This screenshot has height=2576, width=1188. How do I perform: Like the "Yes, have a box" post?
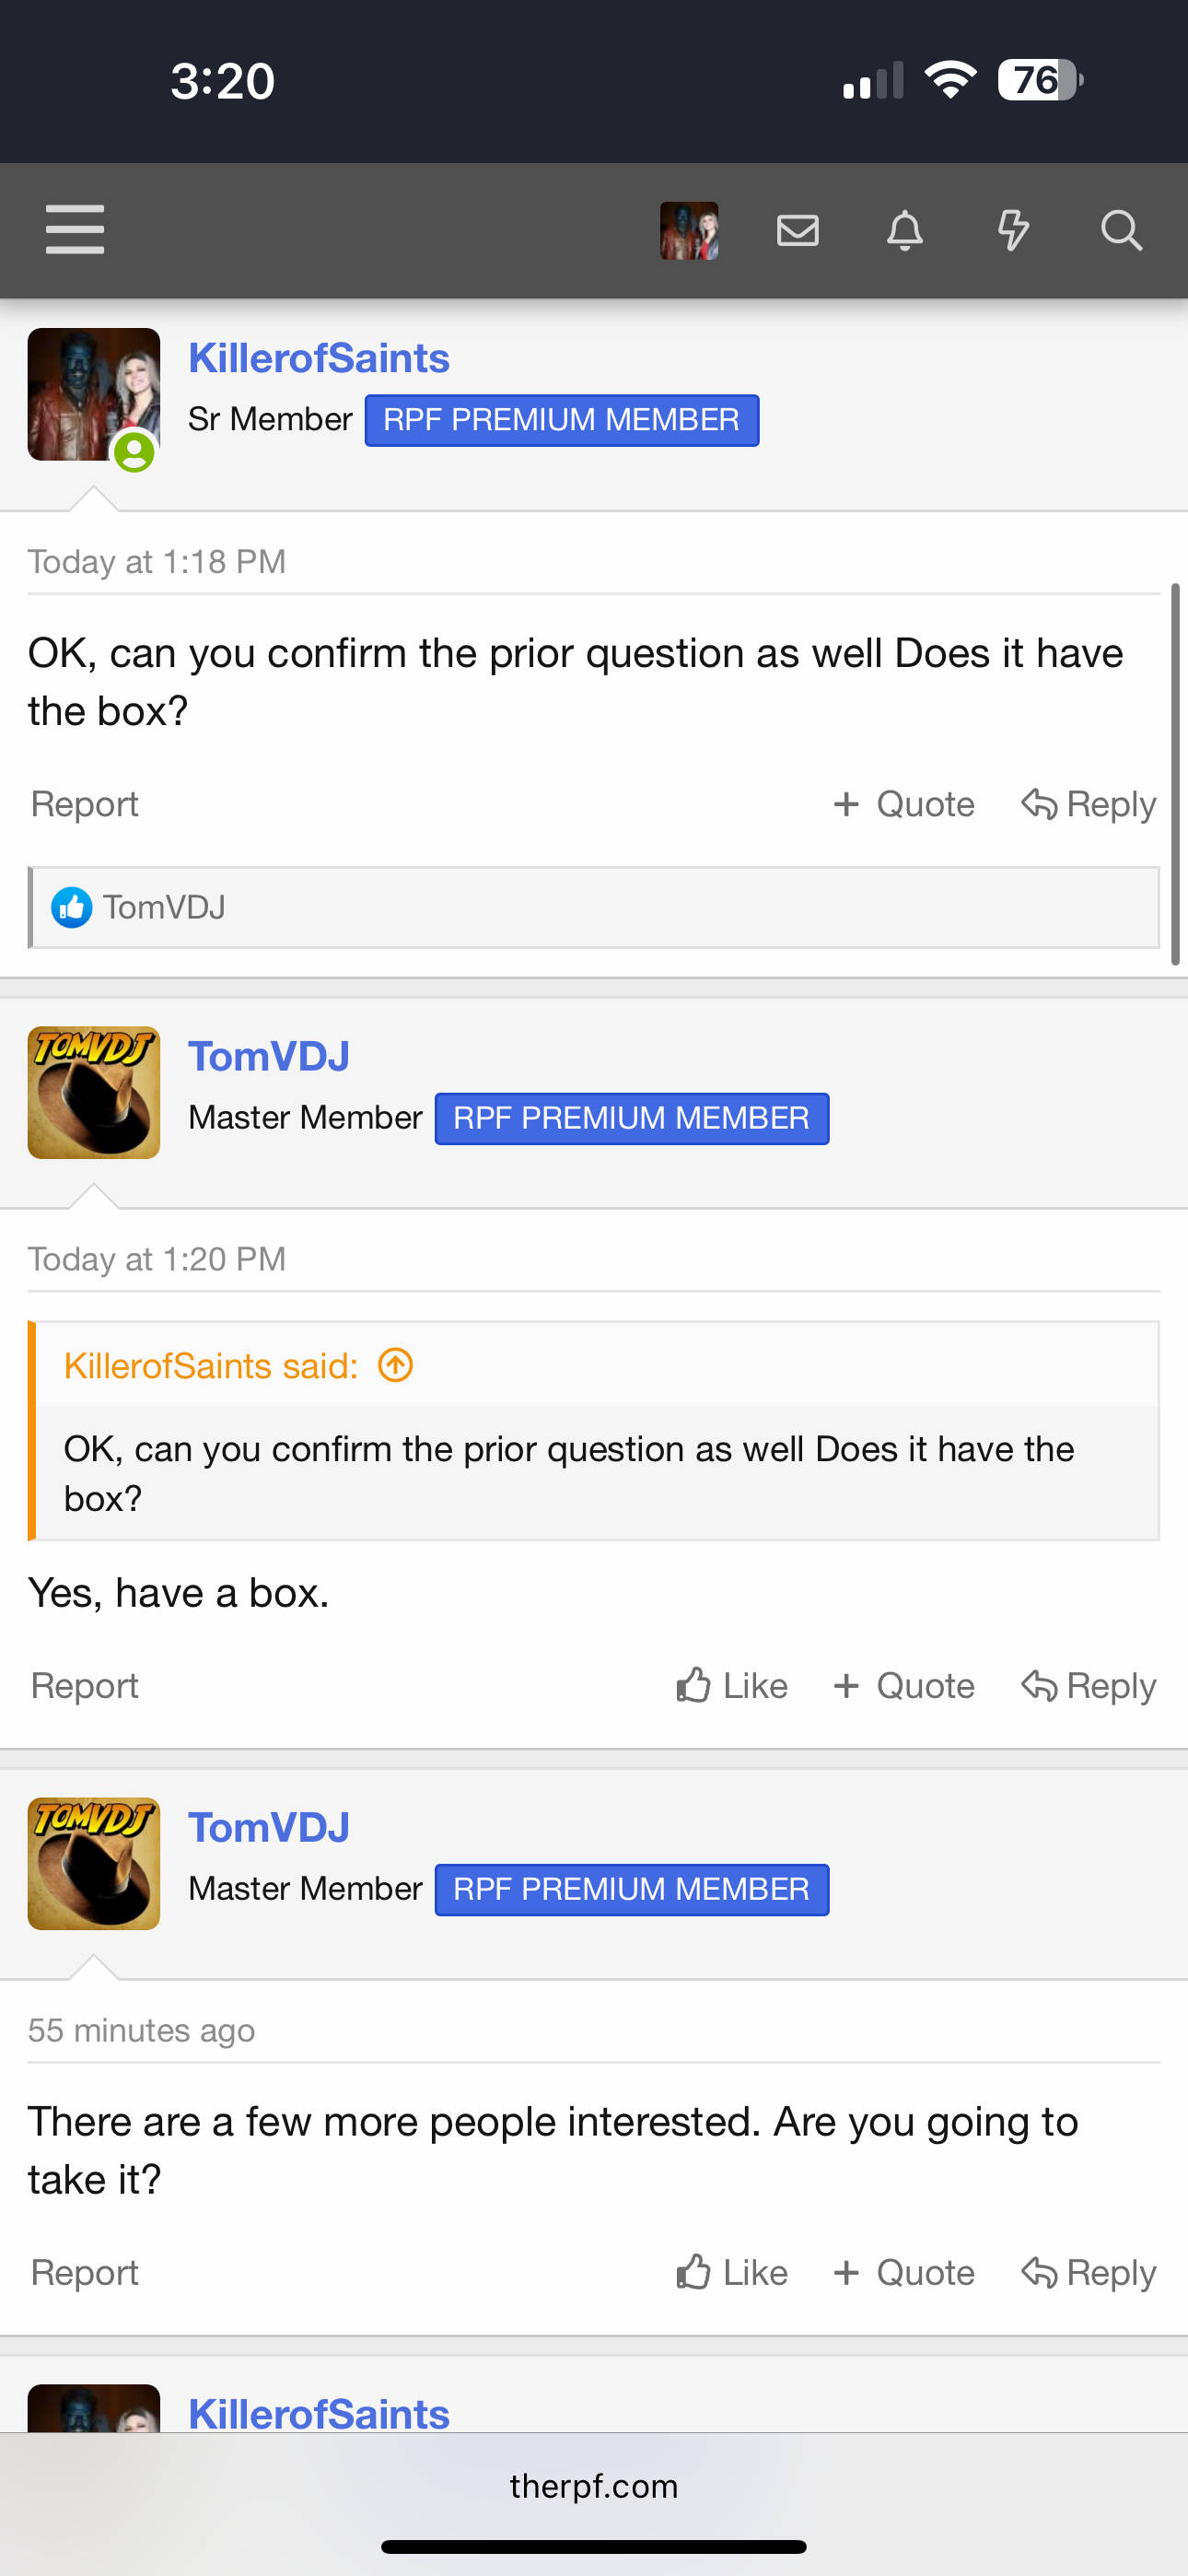click(732, 1686)
